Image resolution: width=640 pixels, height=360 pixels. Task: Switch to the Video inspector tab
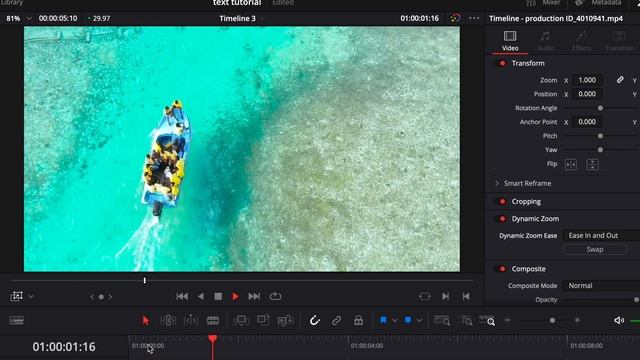click(510, 41)
